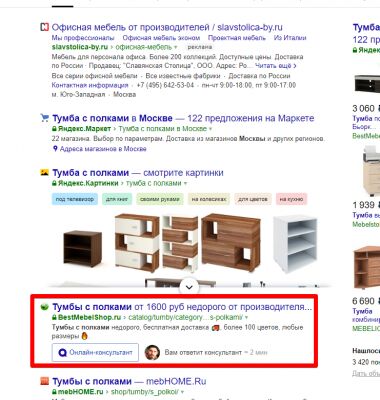The width and height of the screenshot is (380, 400).
Task: Select 'на кухню' image filter tag
Action: click(x=291, y=199)
